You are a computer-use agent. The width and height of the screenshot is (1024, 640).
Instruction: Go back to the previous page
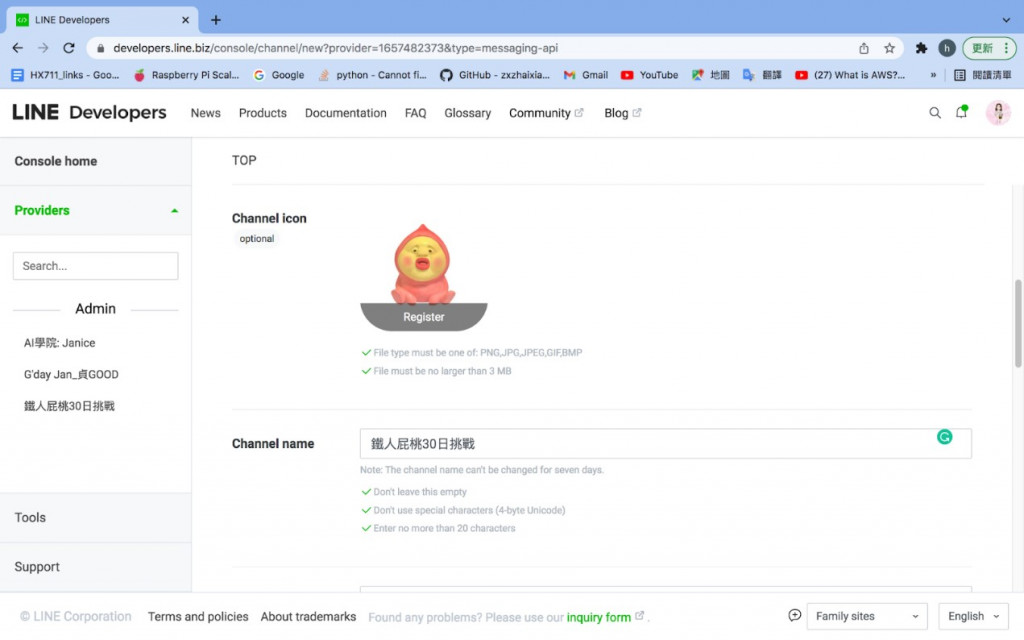click(x=18, y=48)
